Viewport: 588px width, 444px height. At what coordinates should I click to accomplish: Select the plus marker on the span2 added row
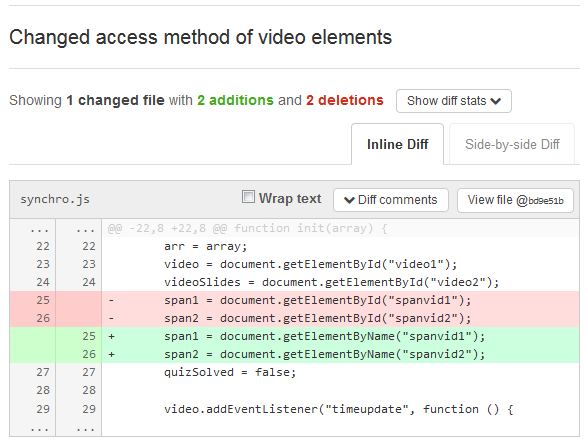pyautogui.click(x=111, y=354)
